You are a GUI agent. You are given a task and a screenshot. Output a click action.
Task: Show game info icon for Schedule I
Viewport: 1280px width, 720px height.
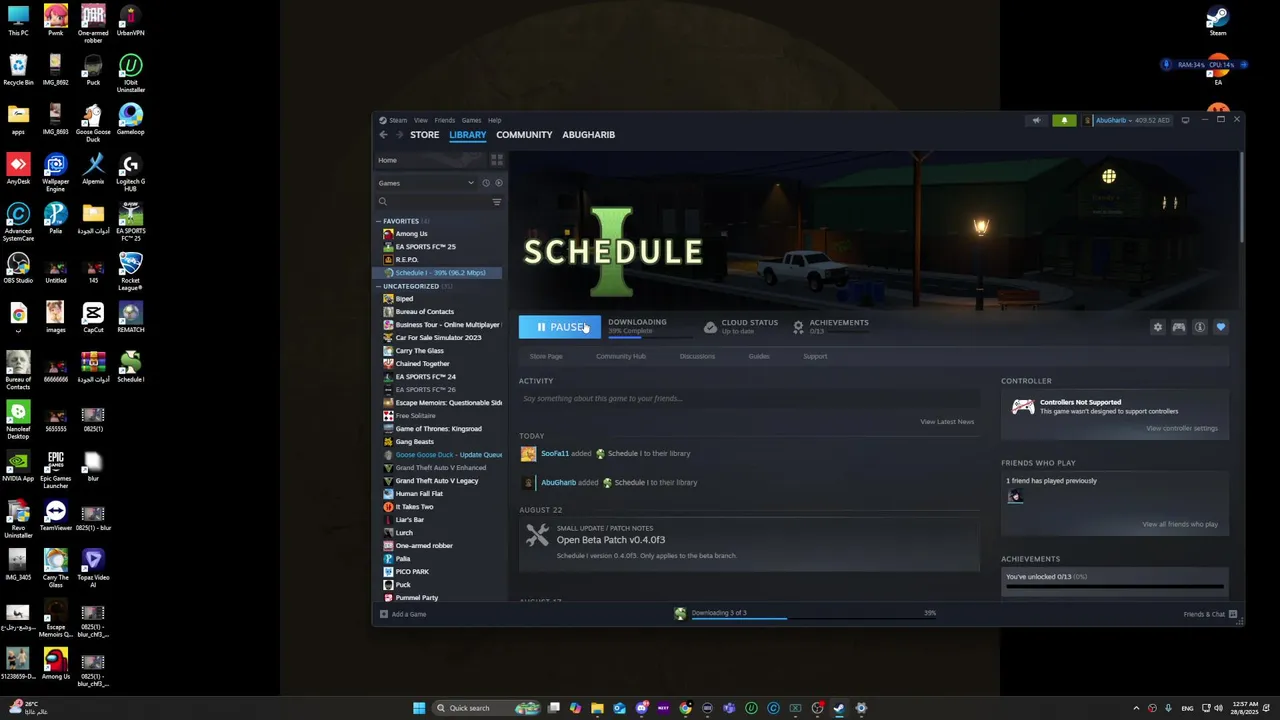(x=1200, y=327)
